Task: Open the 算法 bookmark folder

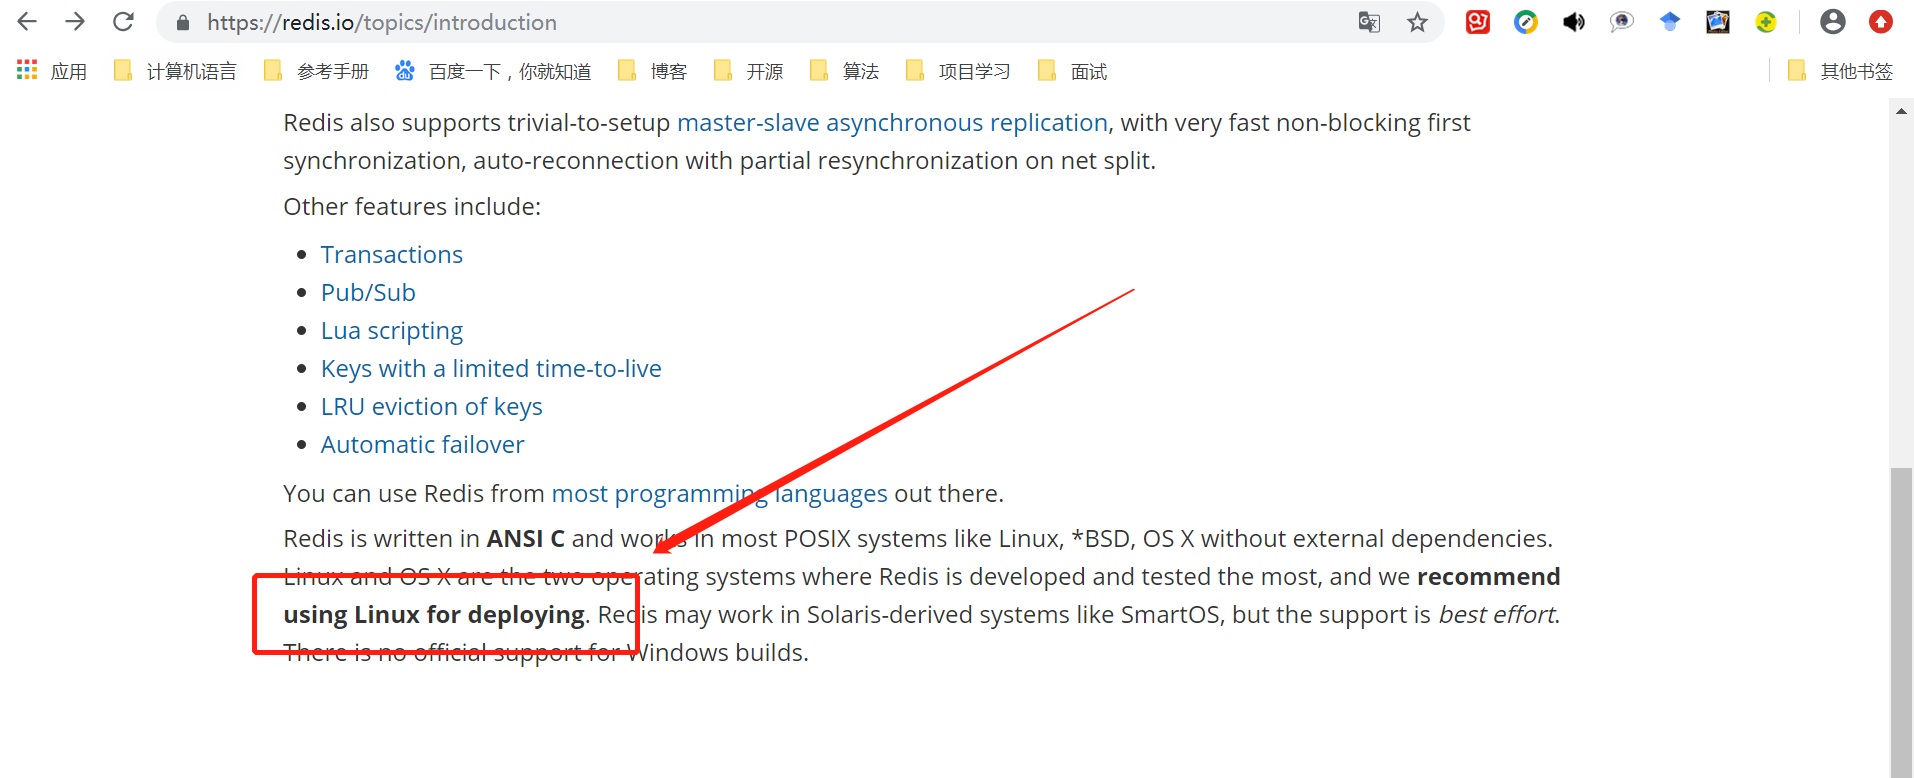Action: (x=844, y=71)
